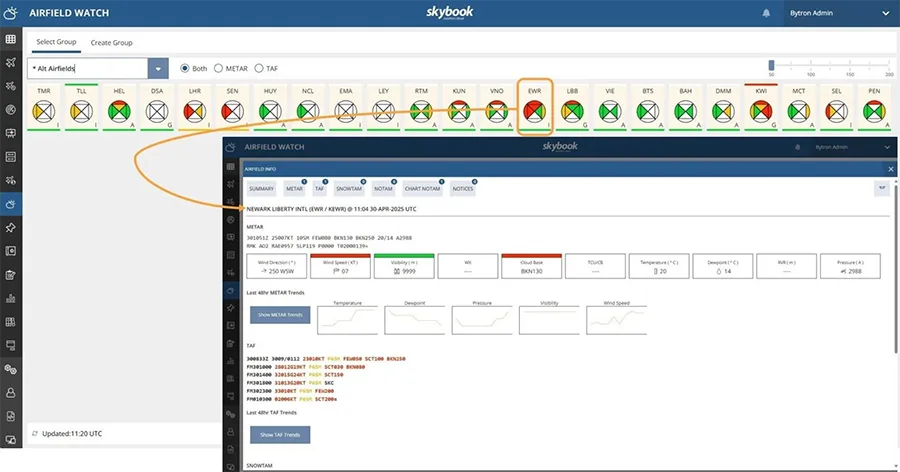Select the Both radio button
The width and height of the screenshot is (900, 472).
point(185,68)
